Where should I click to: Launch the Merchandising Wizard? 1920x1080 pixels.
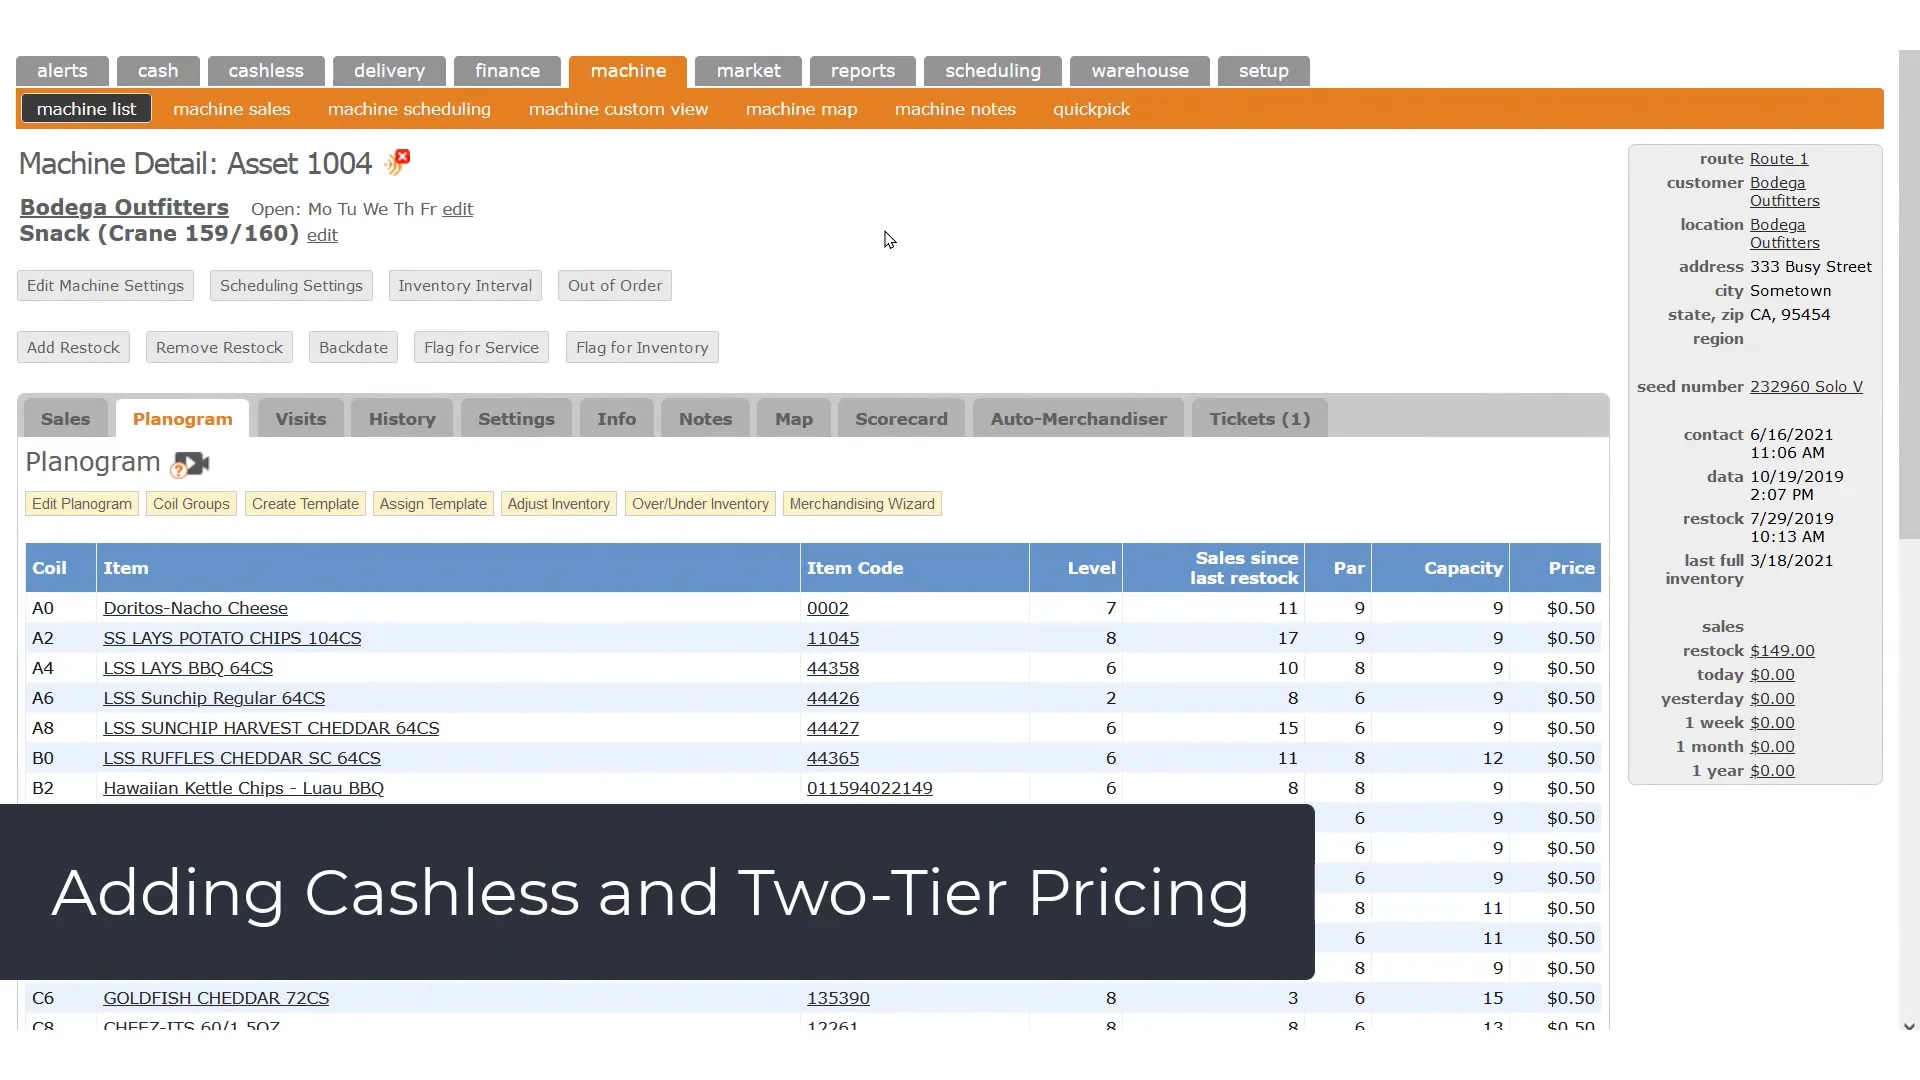[861, 503]
